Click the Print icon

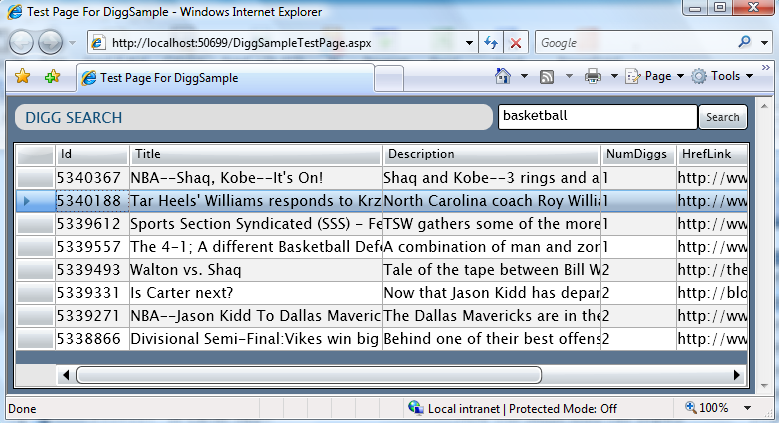[593, 76]
